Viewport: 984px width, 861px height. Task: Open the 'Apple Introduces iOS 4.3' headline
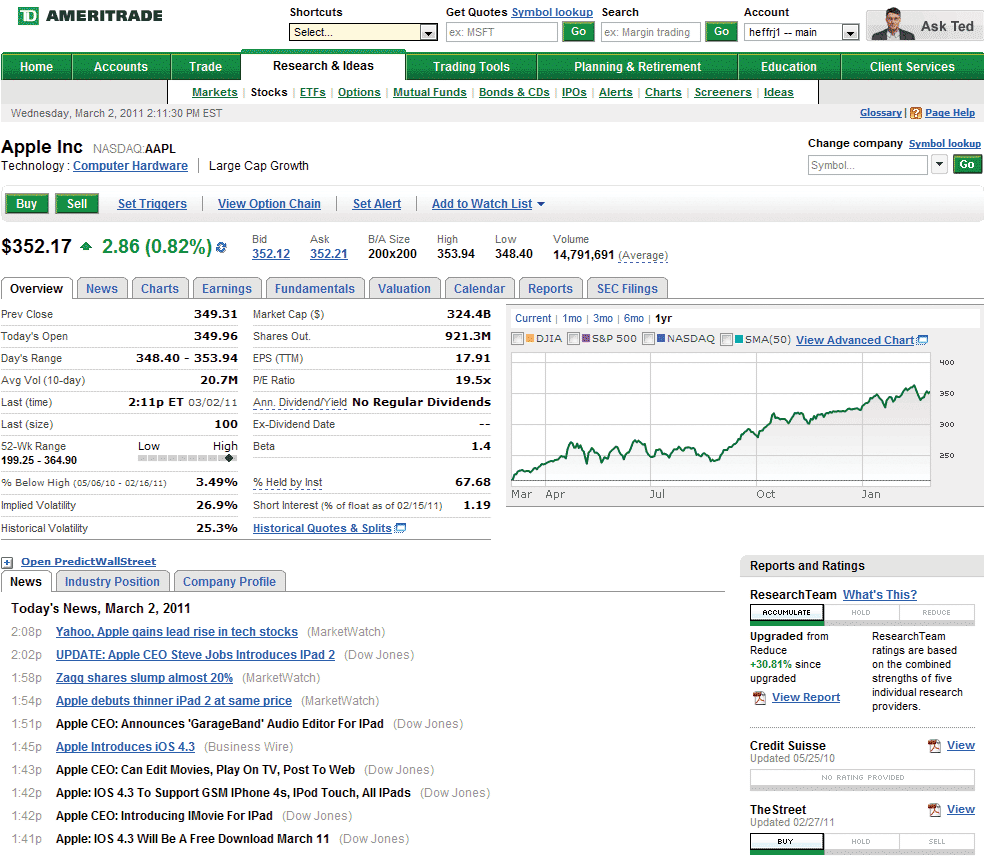tap(126, 747)
